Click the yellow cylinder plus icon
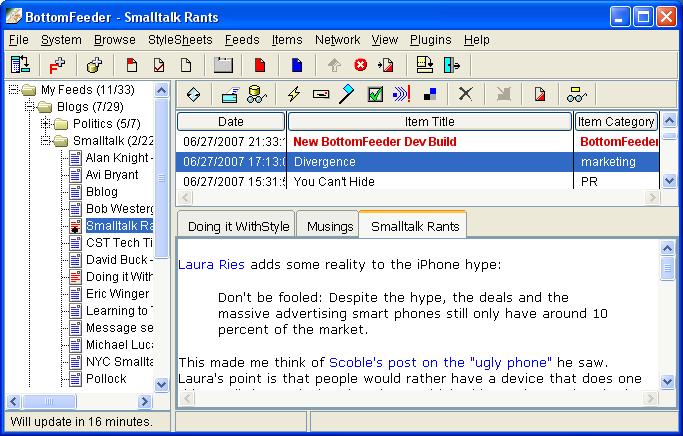The height and width of the screenshot is (436, 683). [94, 65]
